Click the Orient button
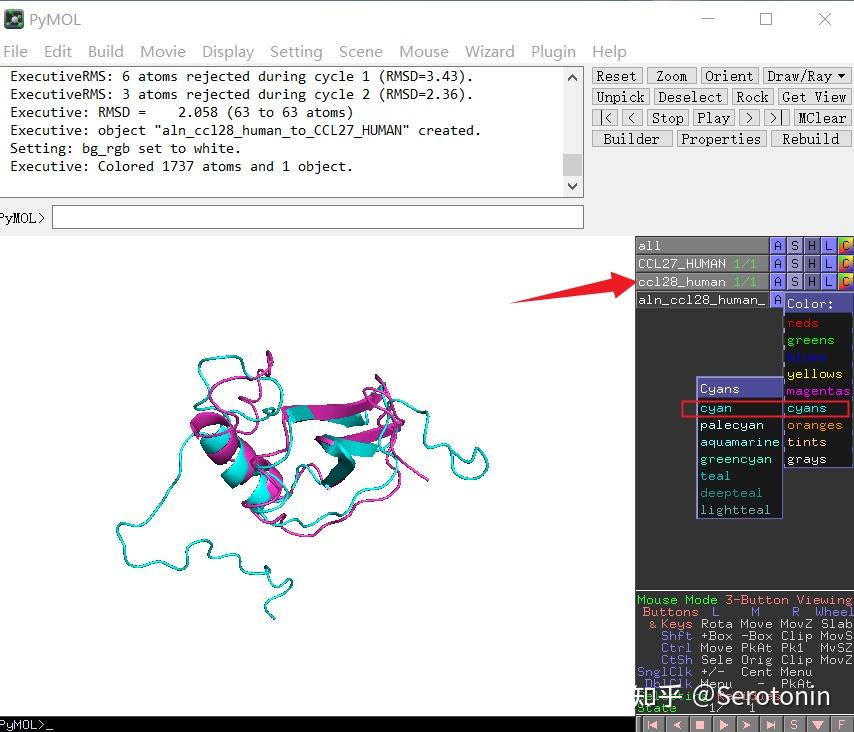The width and height of the screenshot is (854, 732). [x=729, y=76]
